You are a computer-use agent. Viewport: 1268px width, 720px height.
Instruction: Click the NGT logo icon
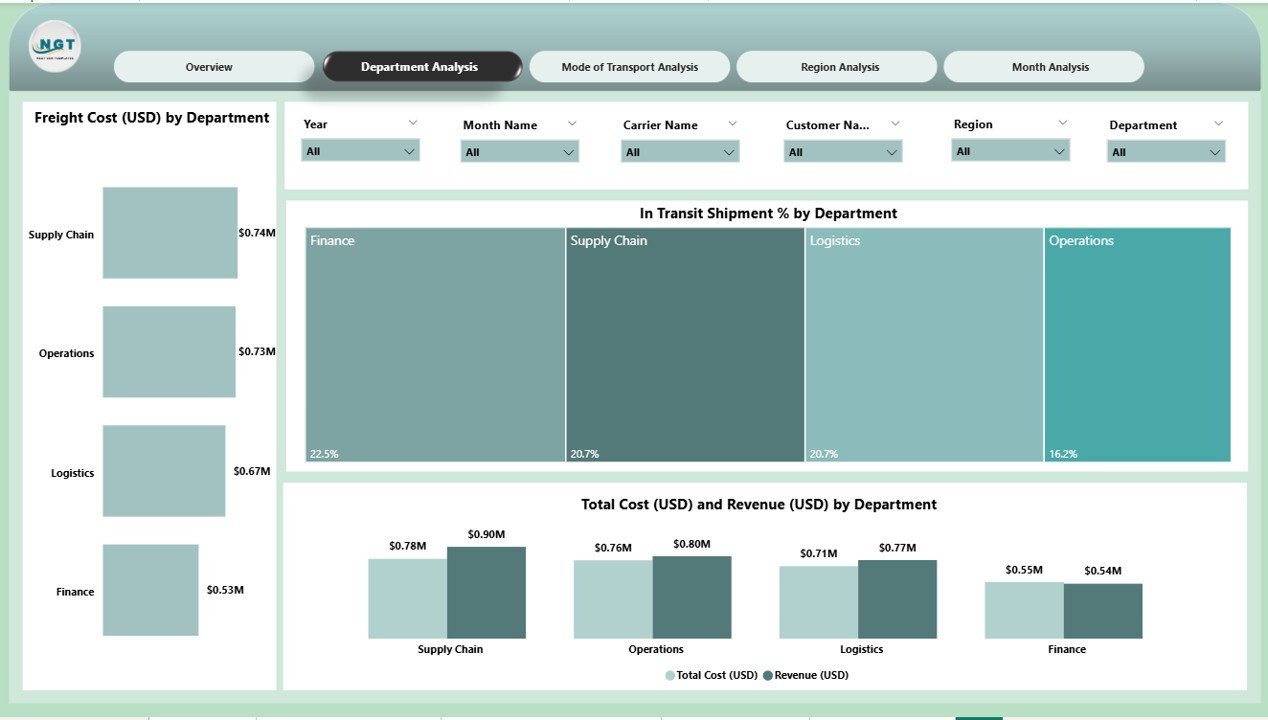coord(55,46)
